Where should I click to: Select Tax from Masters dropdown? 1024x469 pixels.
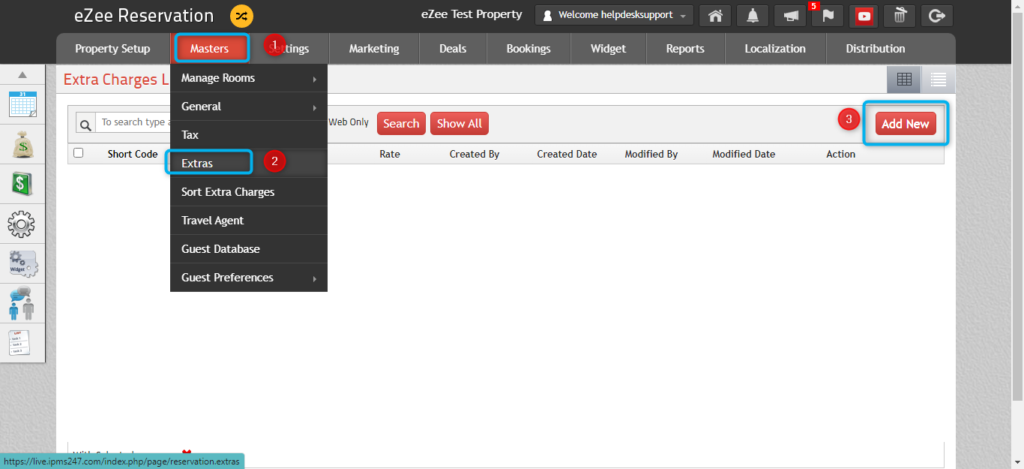[249, 135]
